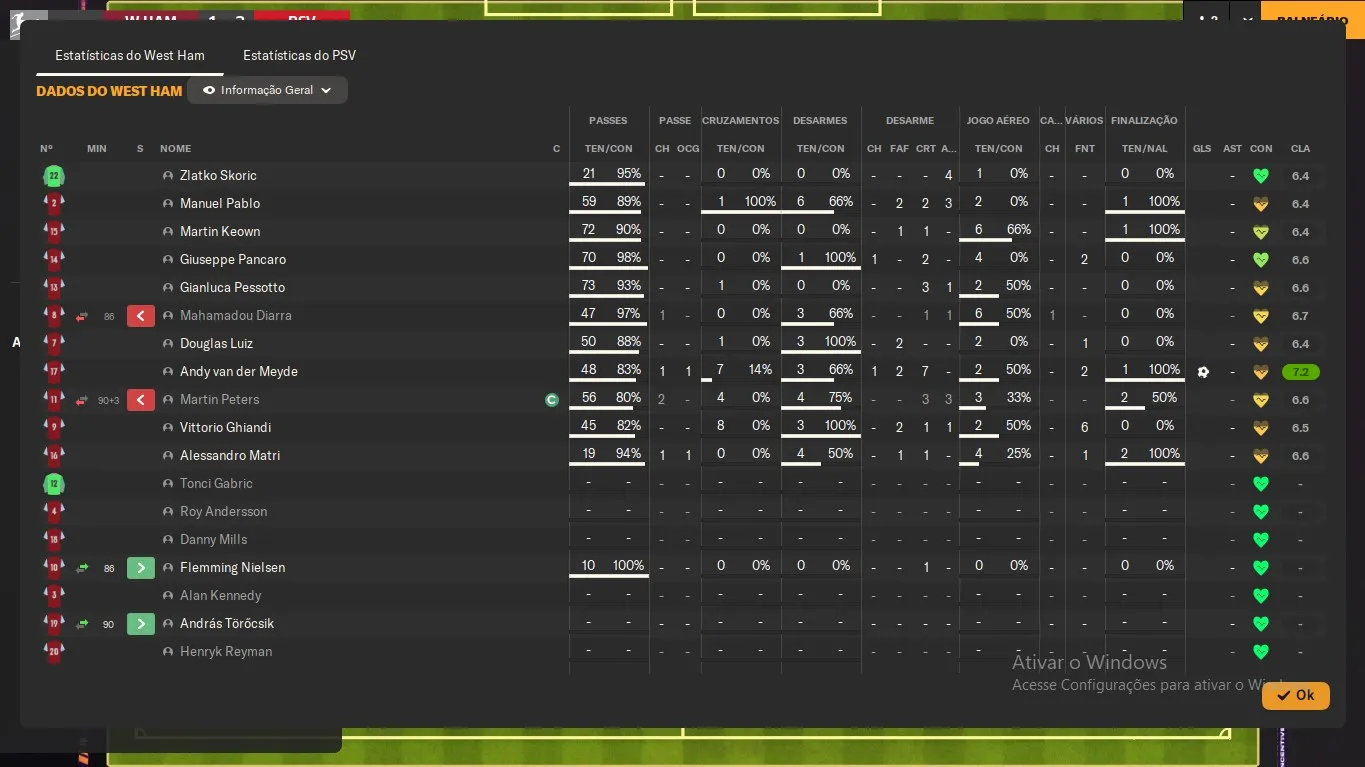Click Giuseppe Pancaro's 98% pass completion value
Viewport: 1365px width, 767px height.
pyautogui.click(x=629, y=258)
